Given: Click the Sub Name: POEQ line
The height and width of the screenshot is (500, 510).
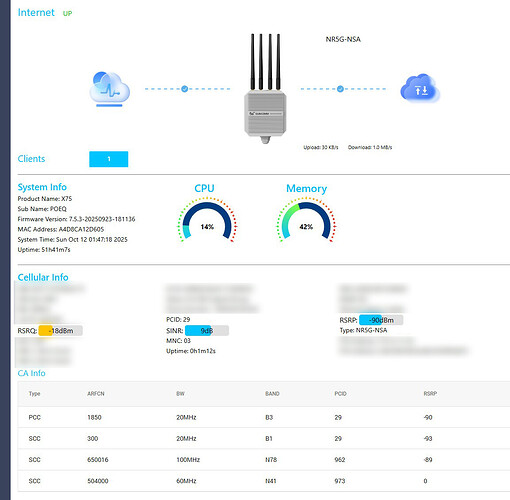Looking at the screenshot, I should pyautogui.click(x=42, y=209).
